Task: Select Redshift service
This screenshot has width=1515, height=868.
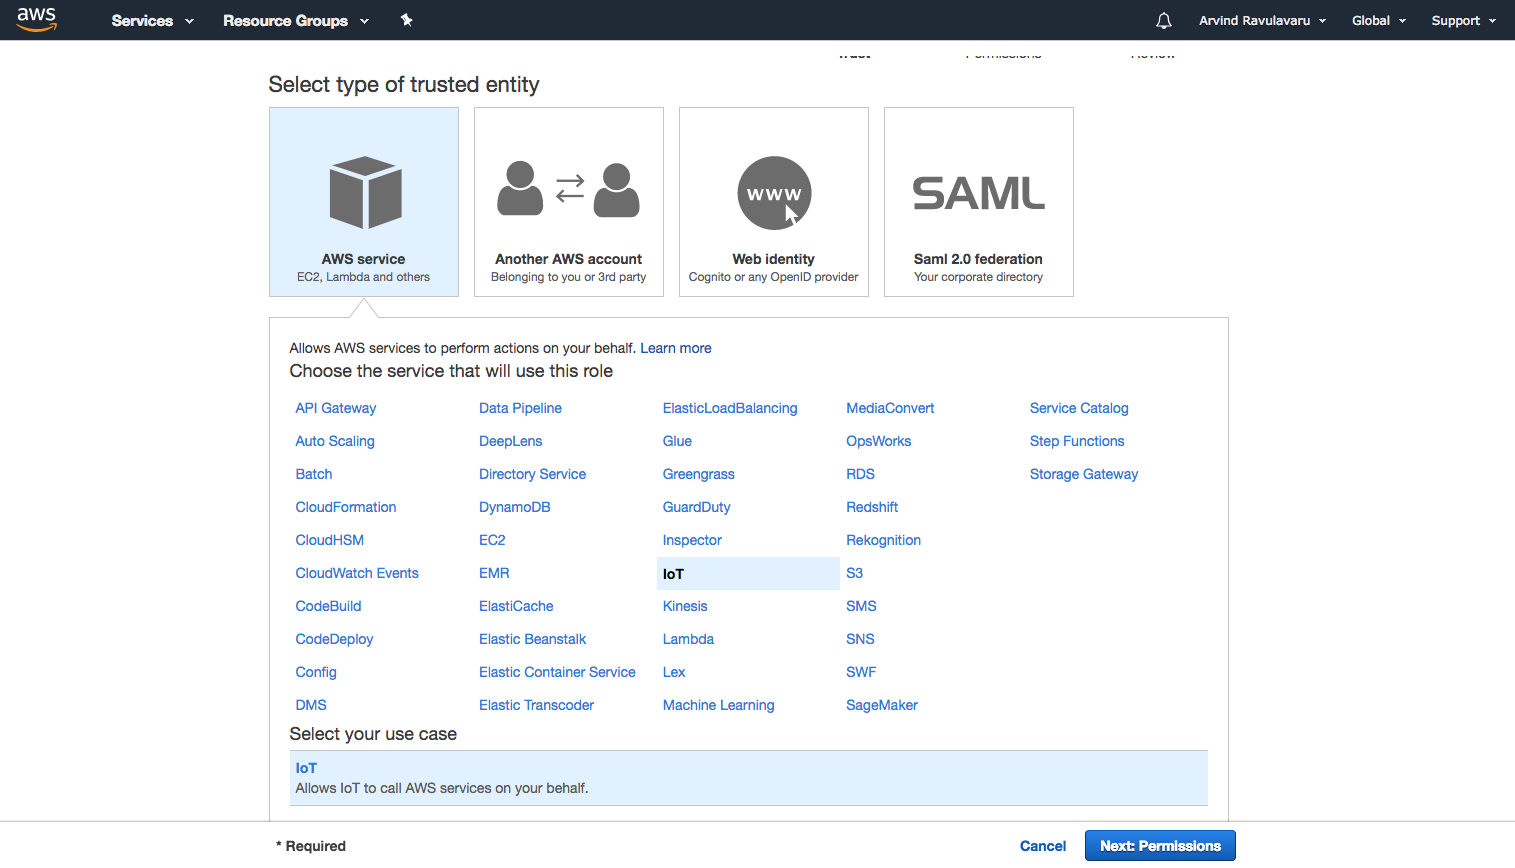Action: 872,507
